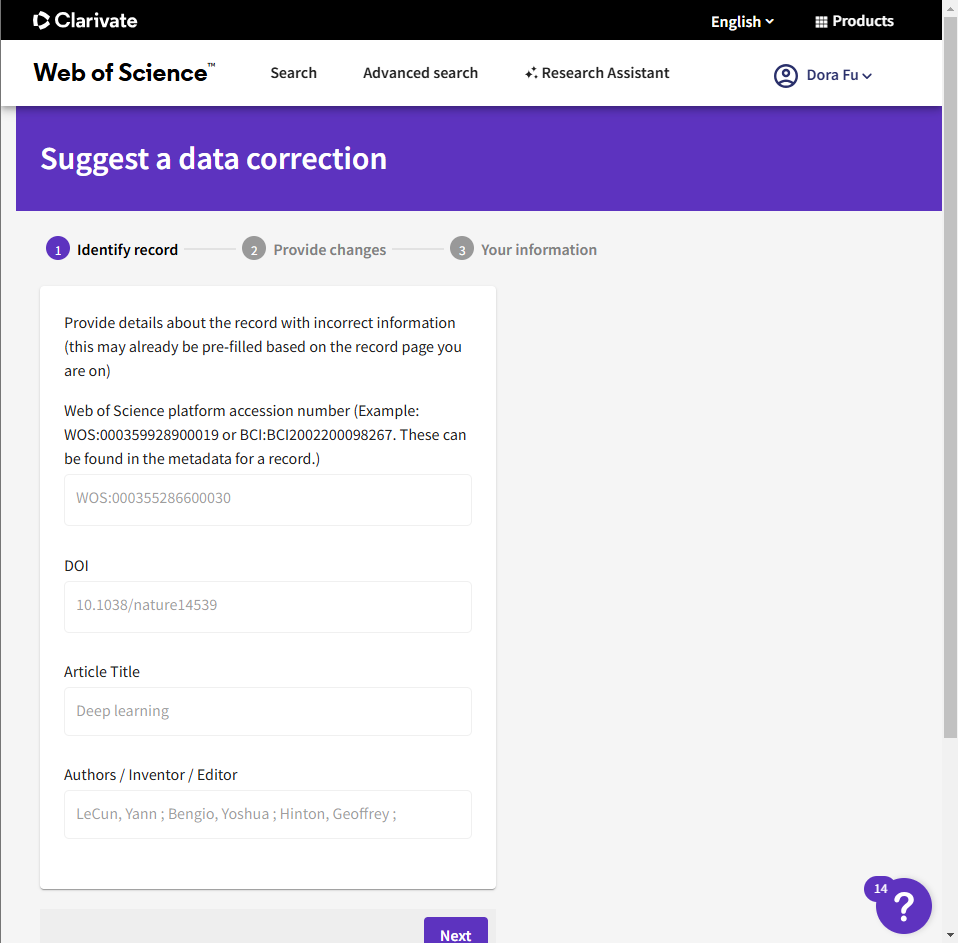The image size is (958, 943).
Task: Click step 2 circle Provide changes
Action: tap(254, 249)
